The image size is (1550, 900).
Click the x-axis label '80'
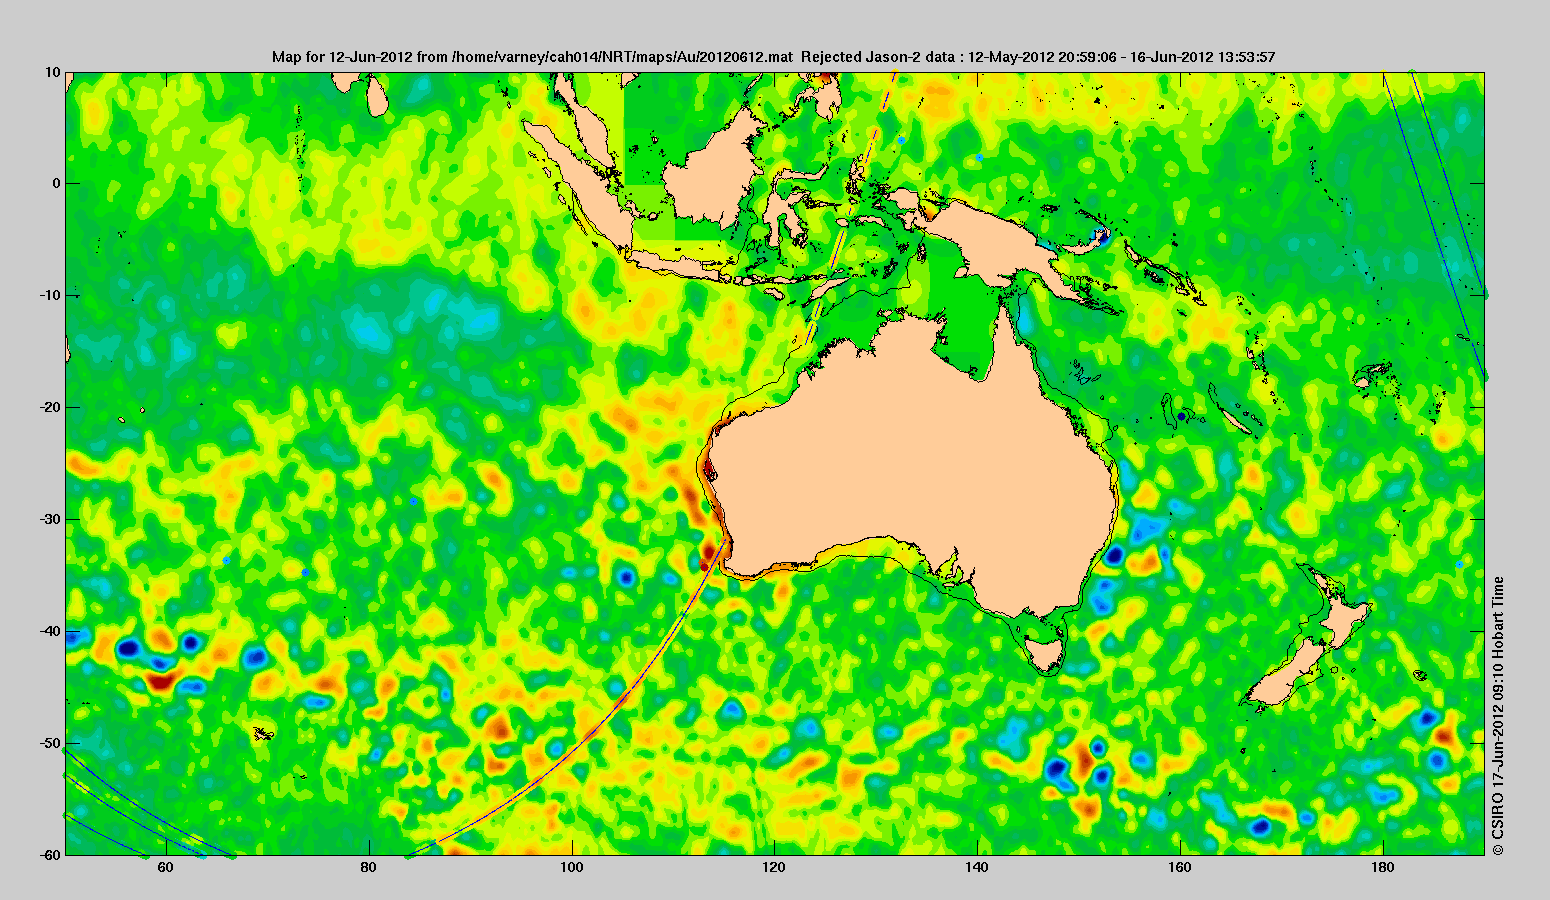(369, 868)
